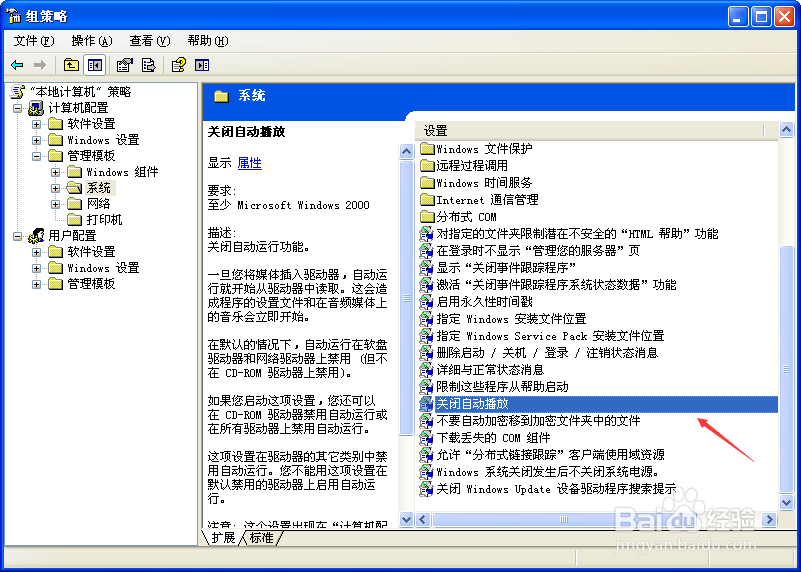The height and width of the screenshot is (572, 801).
Task: Click the 属性 link
Action: coord(250,163)
